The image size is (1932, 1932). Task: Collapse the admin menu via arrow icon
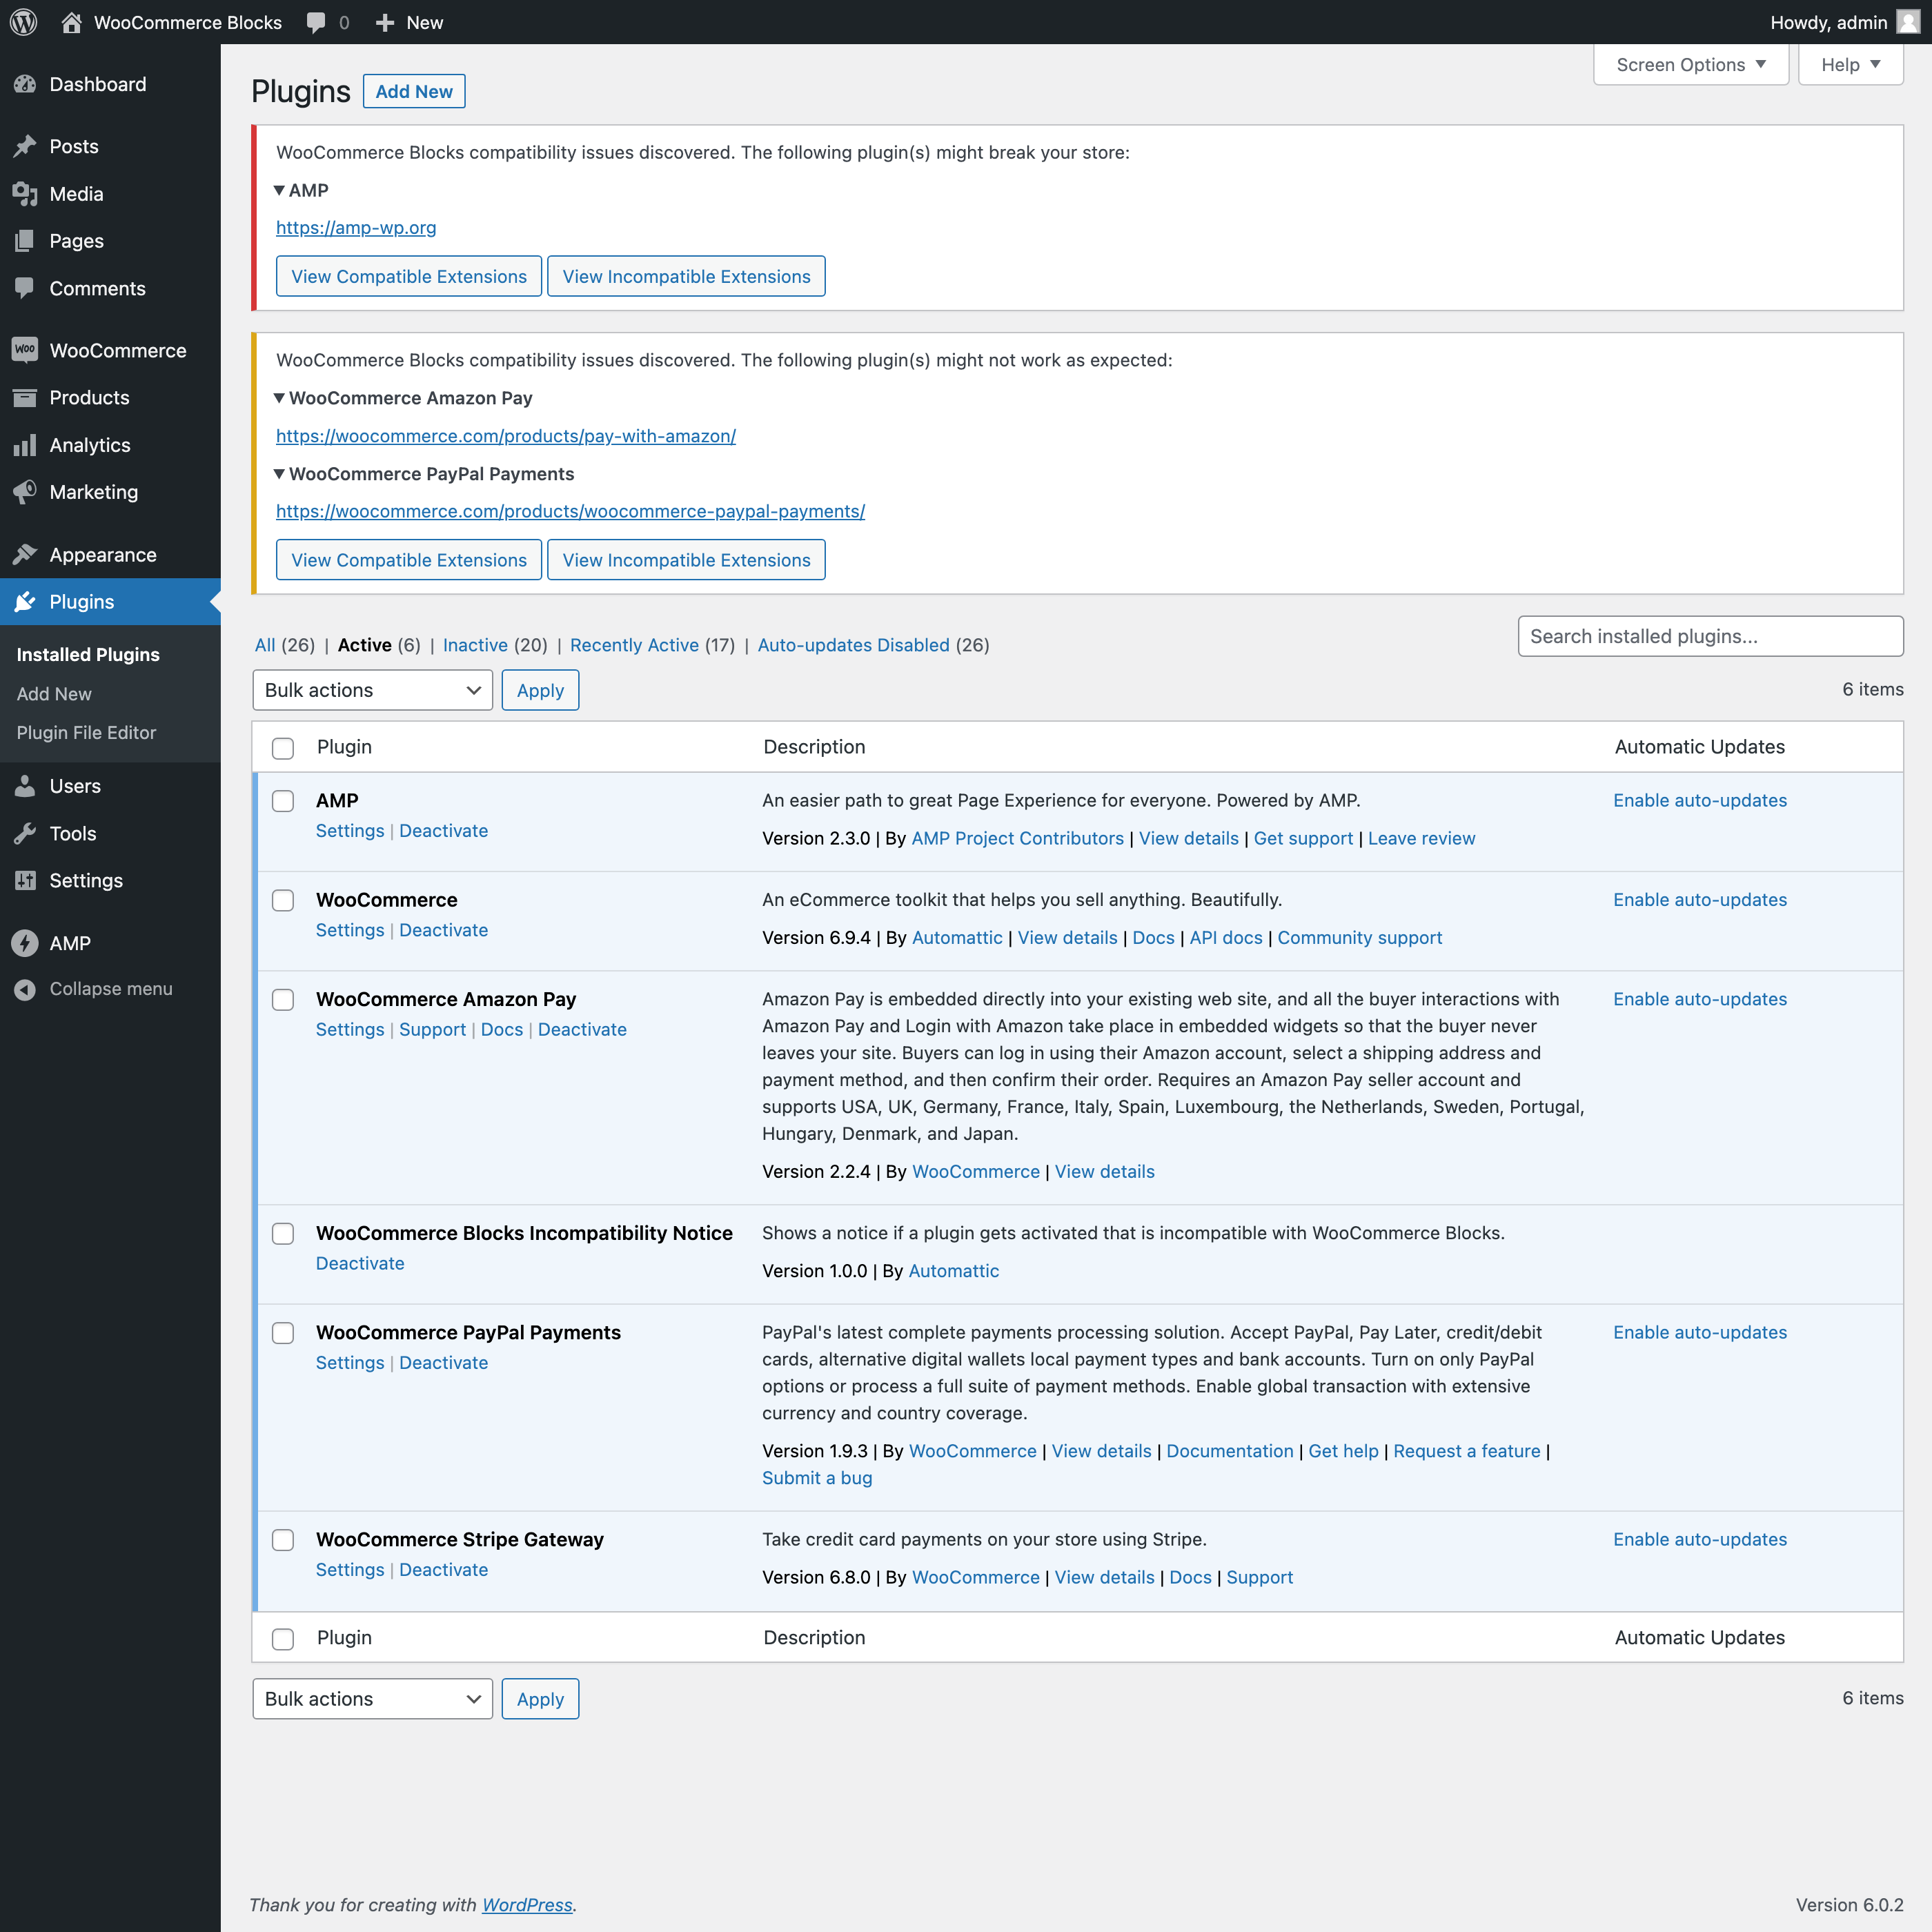coord(26,988)
